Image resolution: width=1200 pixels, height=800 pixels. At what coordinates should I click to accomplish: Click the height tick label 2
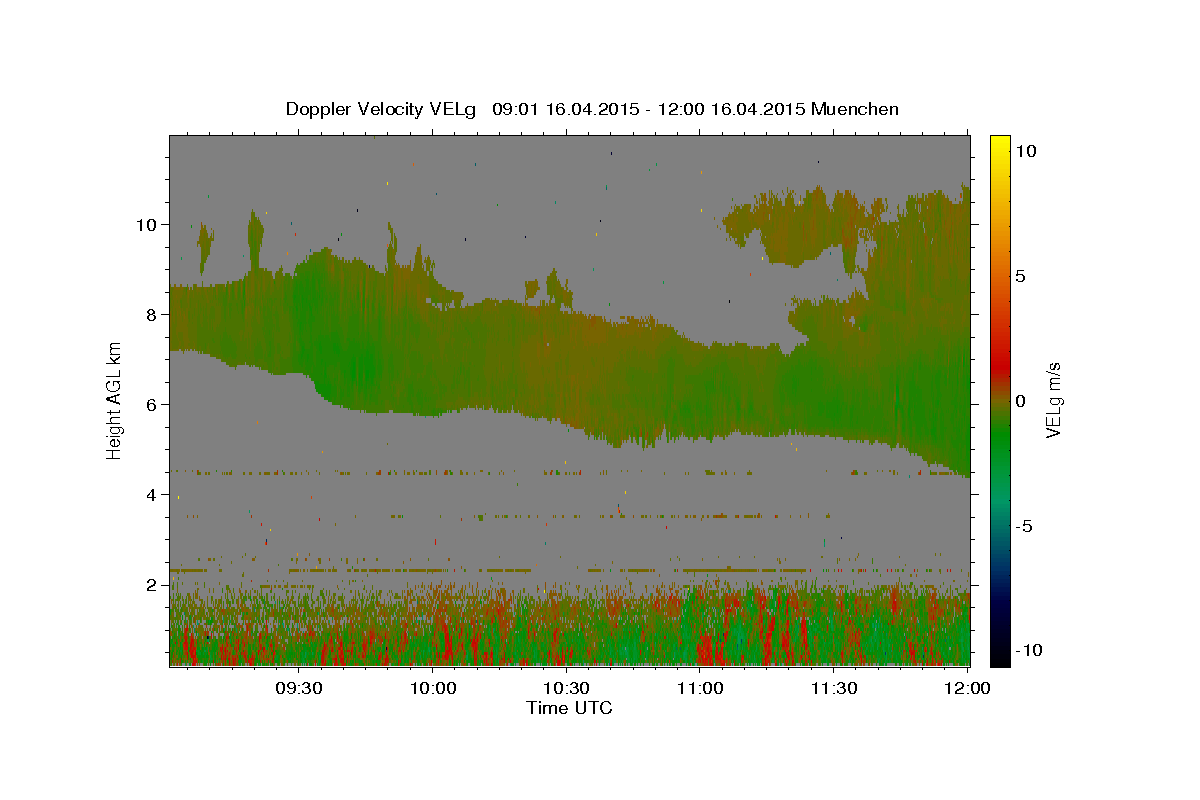point(150,584)
